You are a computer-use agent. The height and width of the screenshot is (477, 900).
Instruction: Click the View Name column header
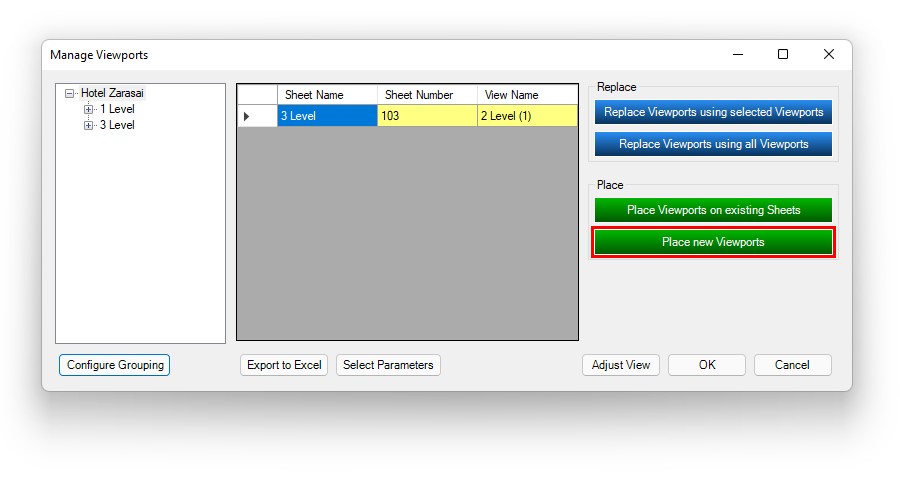tap(527, 95)
